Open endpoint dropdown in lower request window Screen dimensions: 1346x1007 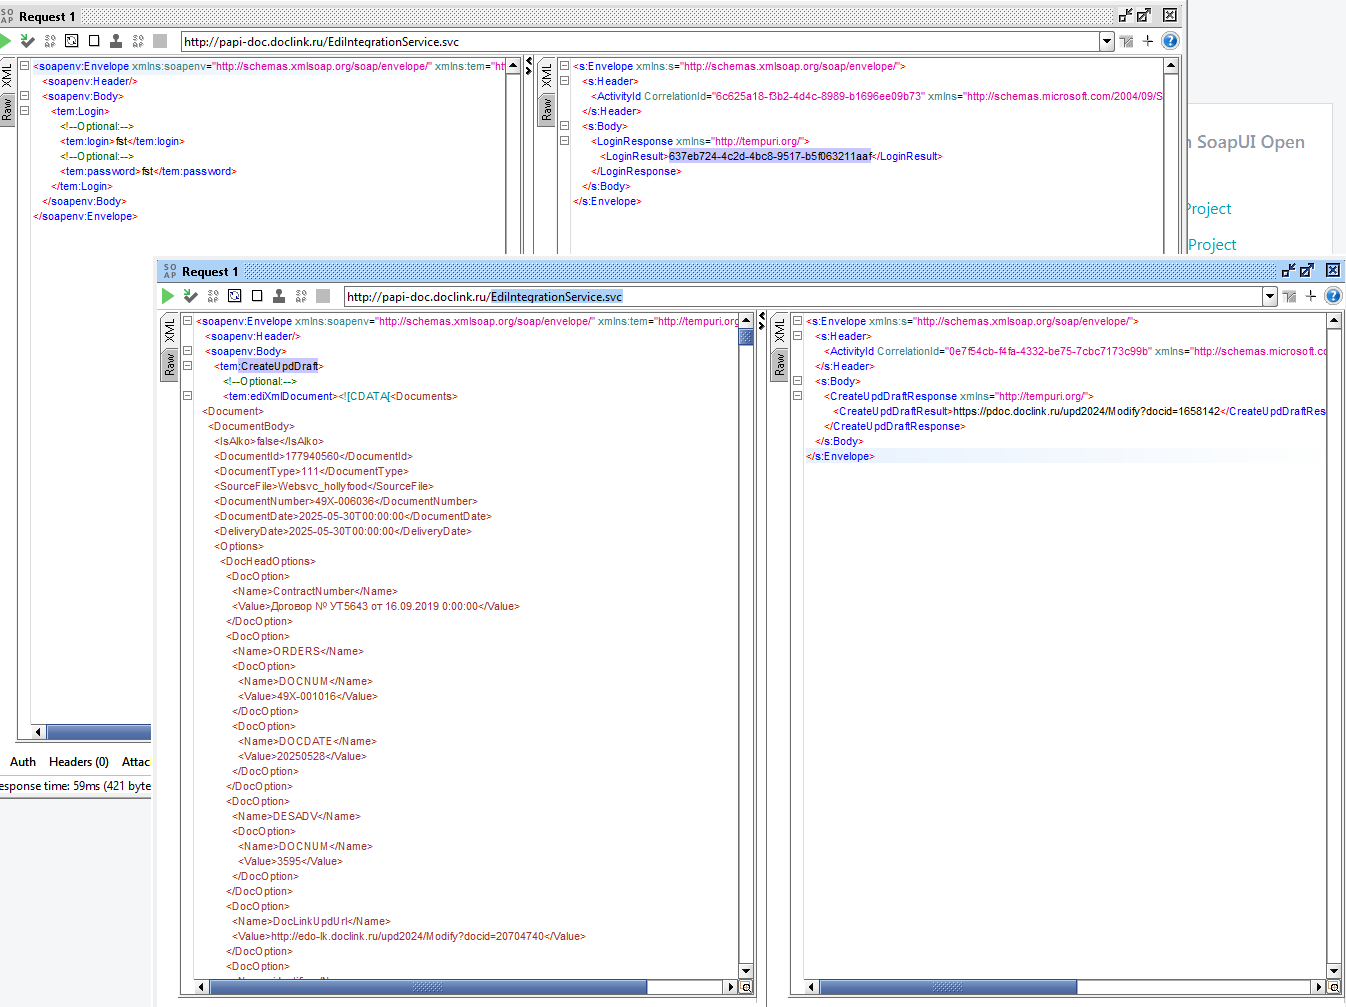tap(1270, 296)
